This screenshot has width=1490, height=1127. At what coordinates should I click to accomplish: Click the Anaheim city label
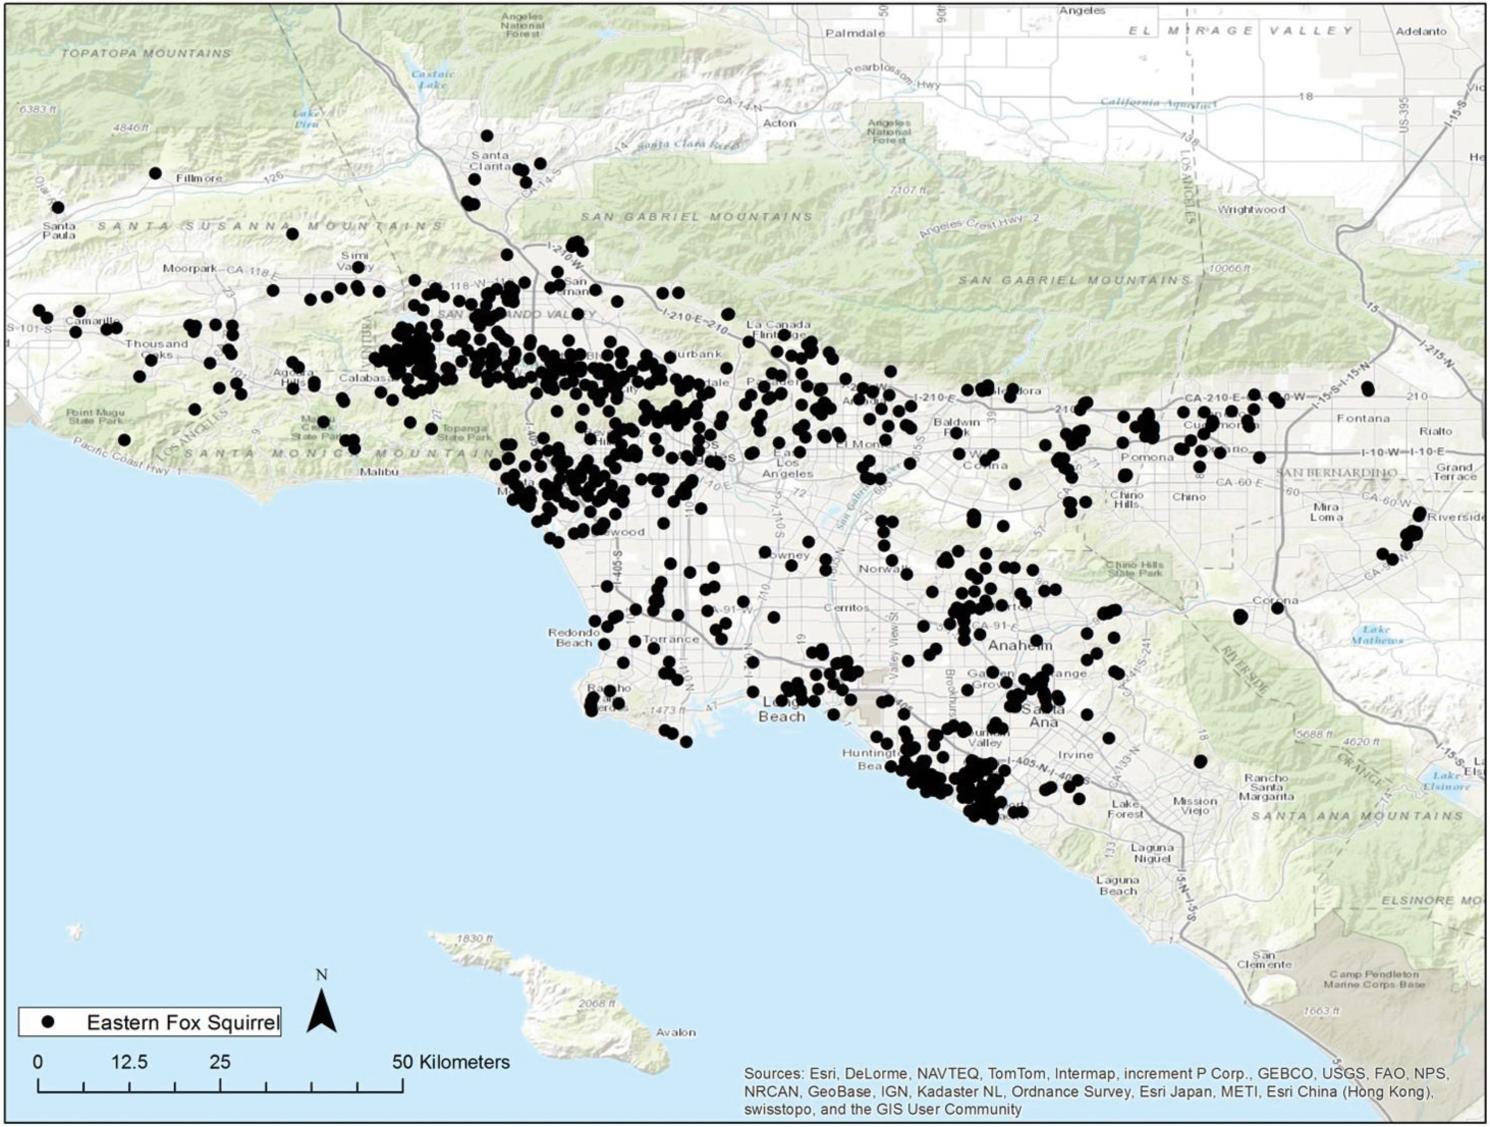tap(1020, 646)
